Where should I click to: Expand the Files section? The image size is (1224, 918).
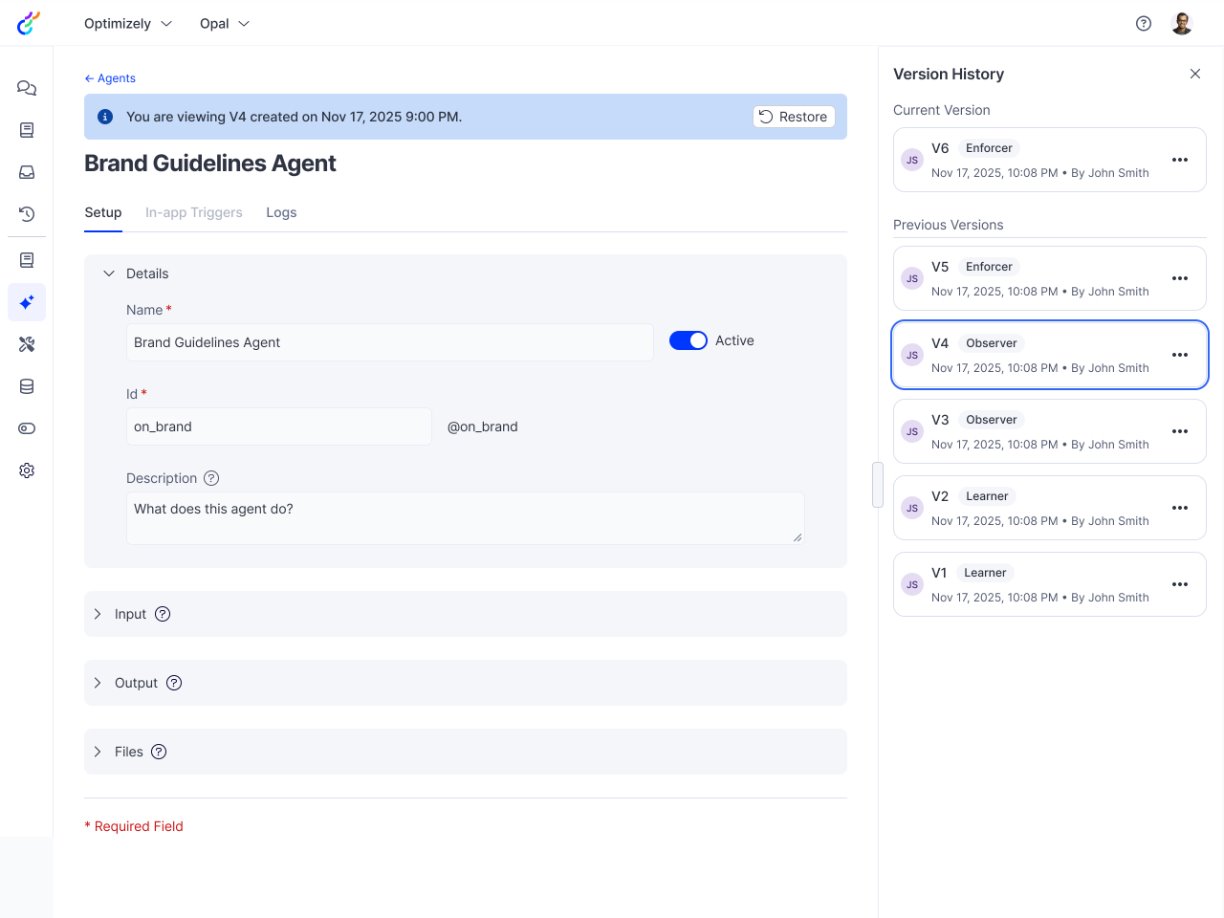coord(97,751)
